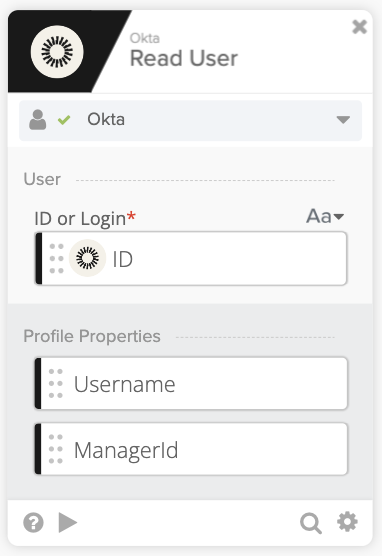Grab the Username field drag handle
The image size is (382, 556).
click(x=56, y=383)
